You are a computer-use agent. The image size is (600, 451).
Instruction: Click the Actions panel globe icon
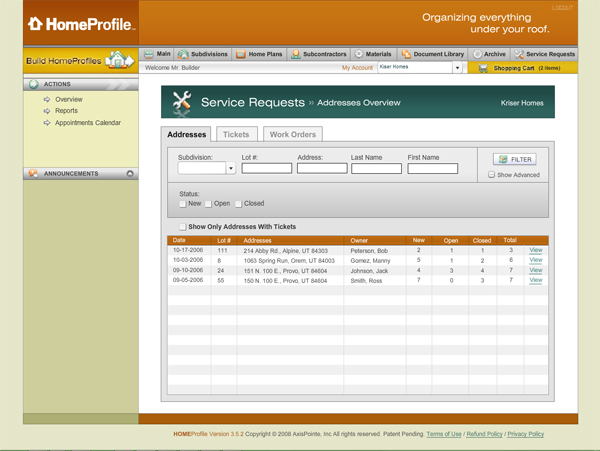pyautogui.click(x=34, y=84)
